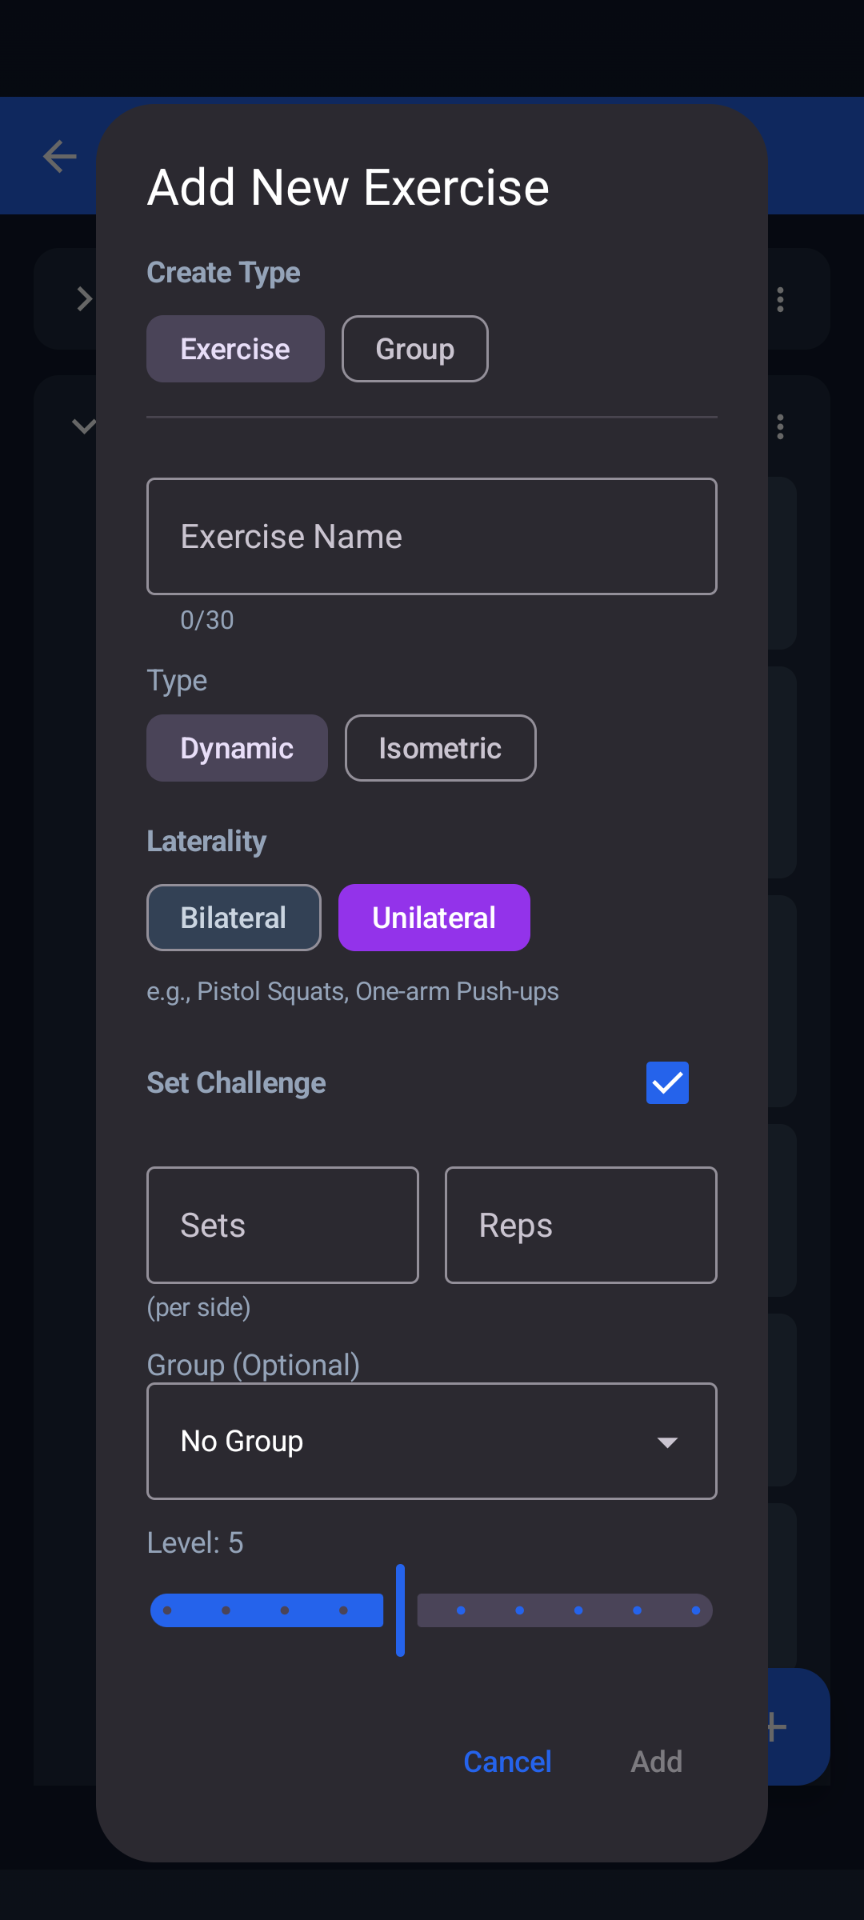Focus the Exercise Name field

tap(432, 537)
